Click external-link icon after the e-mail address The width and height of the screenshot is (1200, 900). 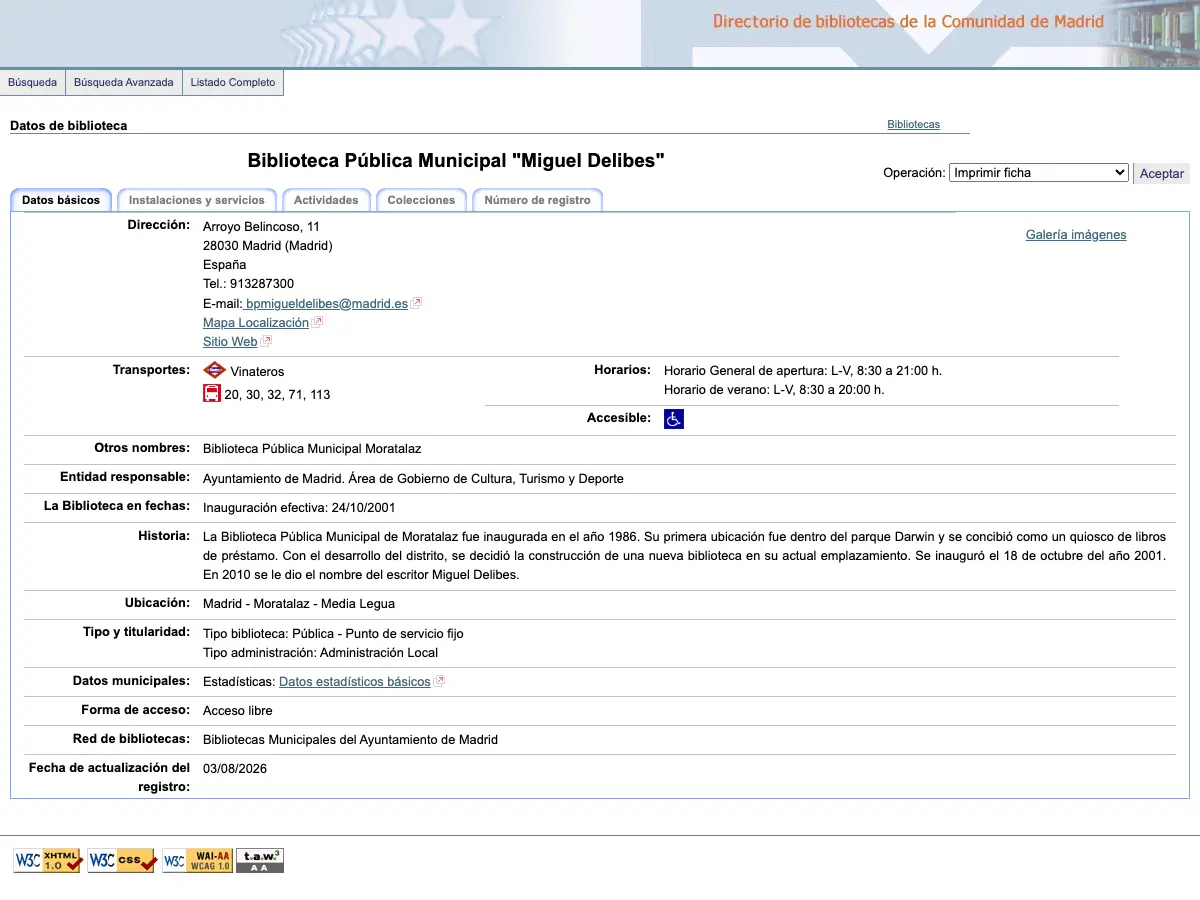click(x=417, y=303)
